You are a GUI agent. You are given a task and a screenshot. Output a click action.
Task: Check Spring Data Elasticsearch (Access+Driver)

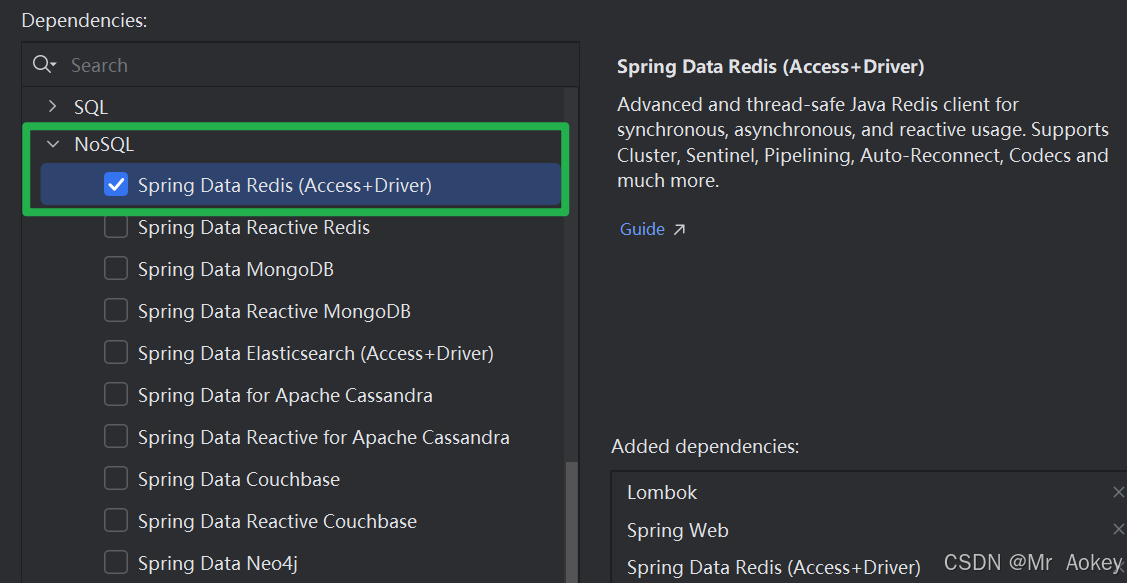(x=116, y=353)
